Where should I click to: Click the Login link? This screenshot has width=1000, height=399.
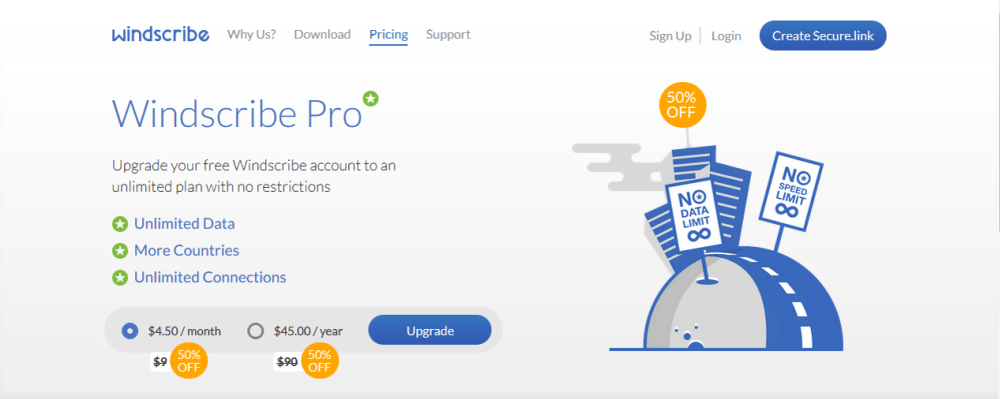point(726,36)
